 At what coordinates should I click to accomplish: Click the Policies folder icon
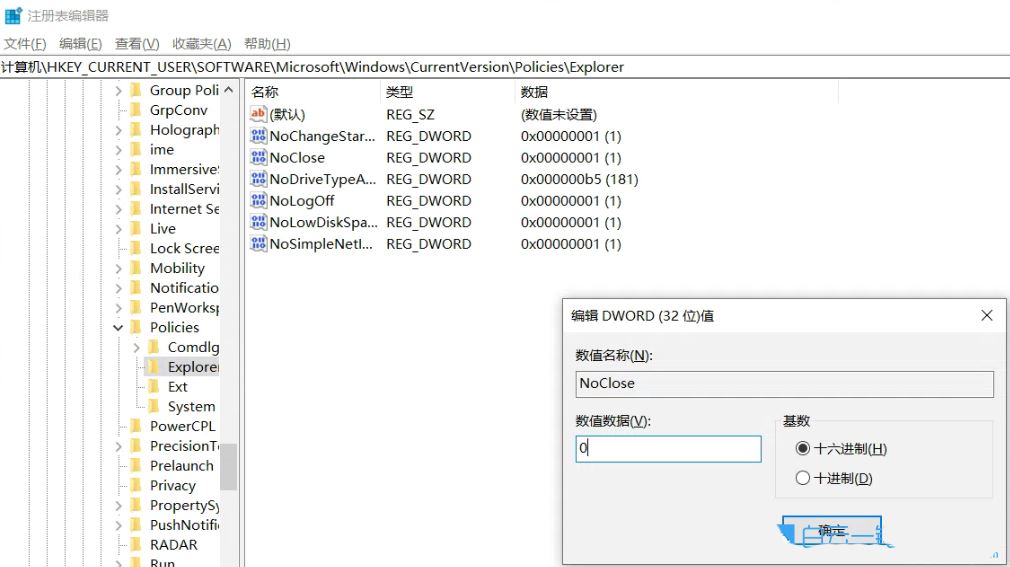tap(136, 327)
